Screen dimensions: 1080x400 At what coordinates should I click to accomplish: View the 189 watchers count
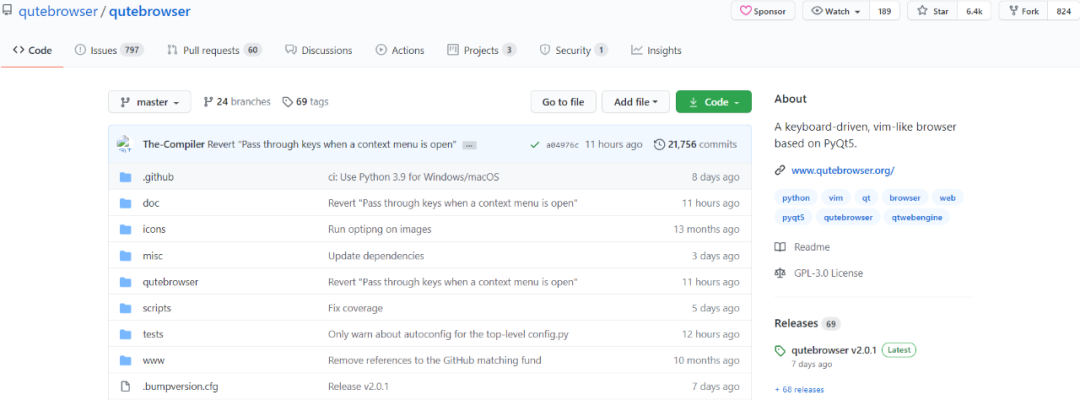(x=884, y=11)
